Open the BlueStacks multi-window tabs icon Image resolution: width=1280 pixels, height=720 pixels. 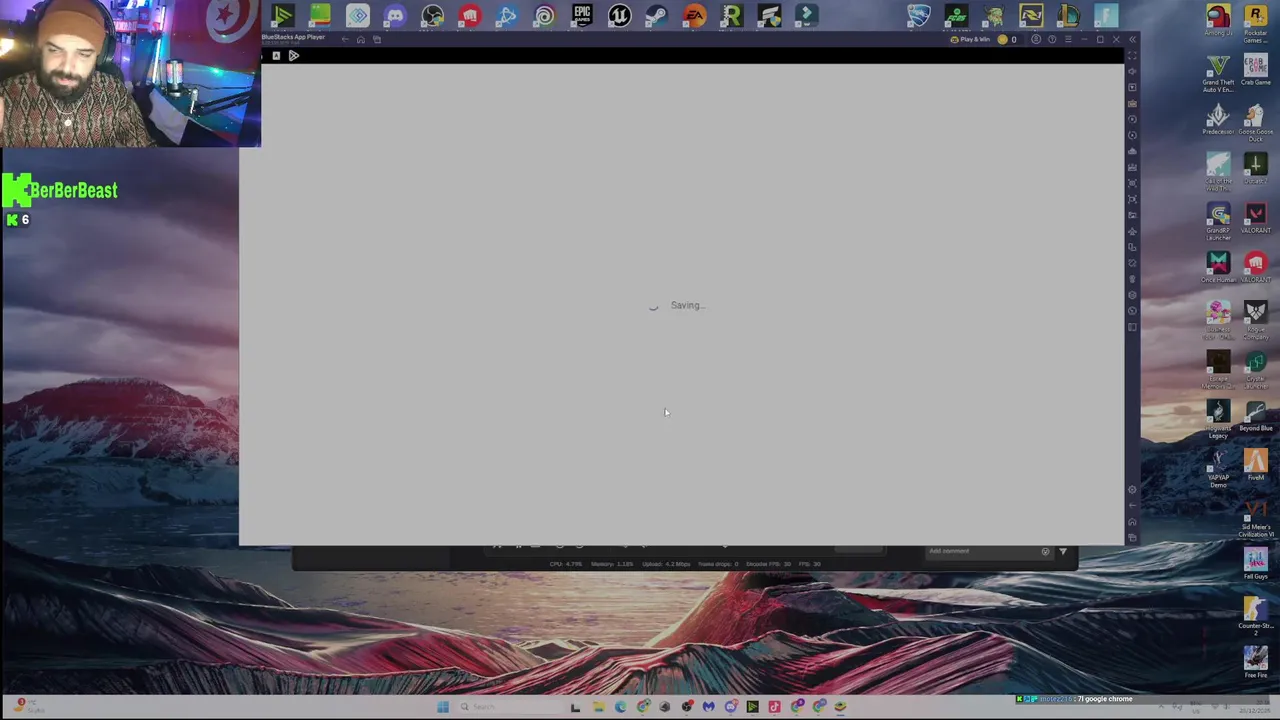point(377,39)
